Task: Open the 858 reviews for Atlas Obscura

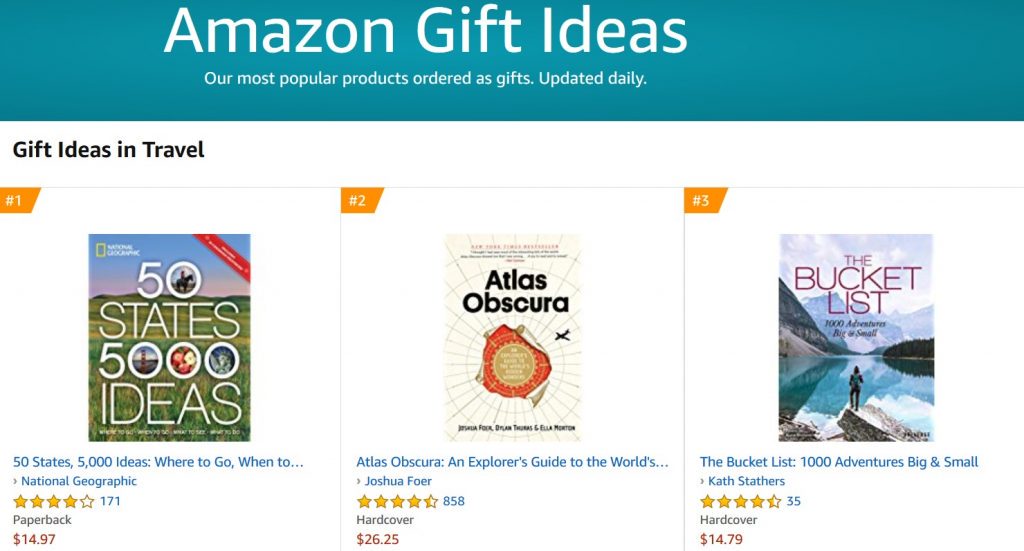Action: pyautogui.click(x=453, y=501)
